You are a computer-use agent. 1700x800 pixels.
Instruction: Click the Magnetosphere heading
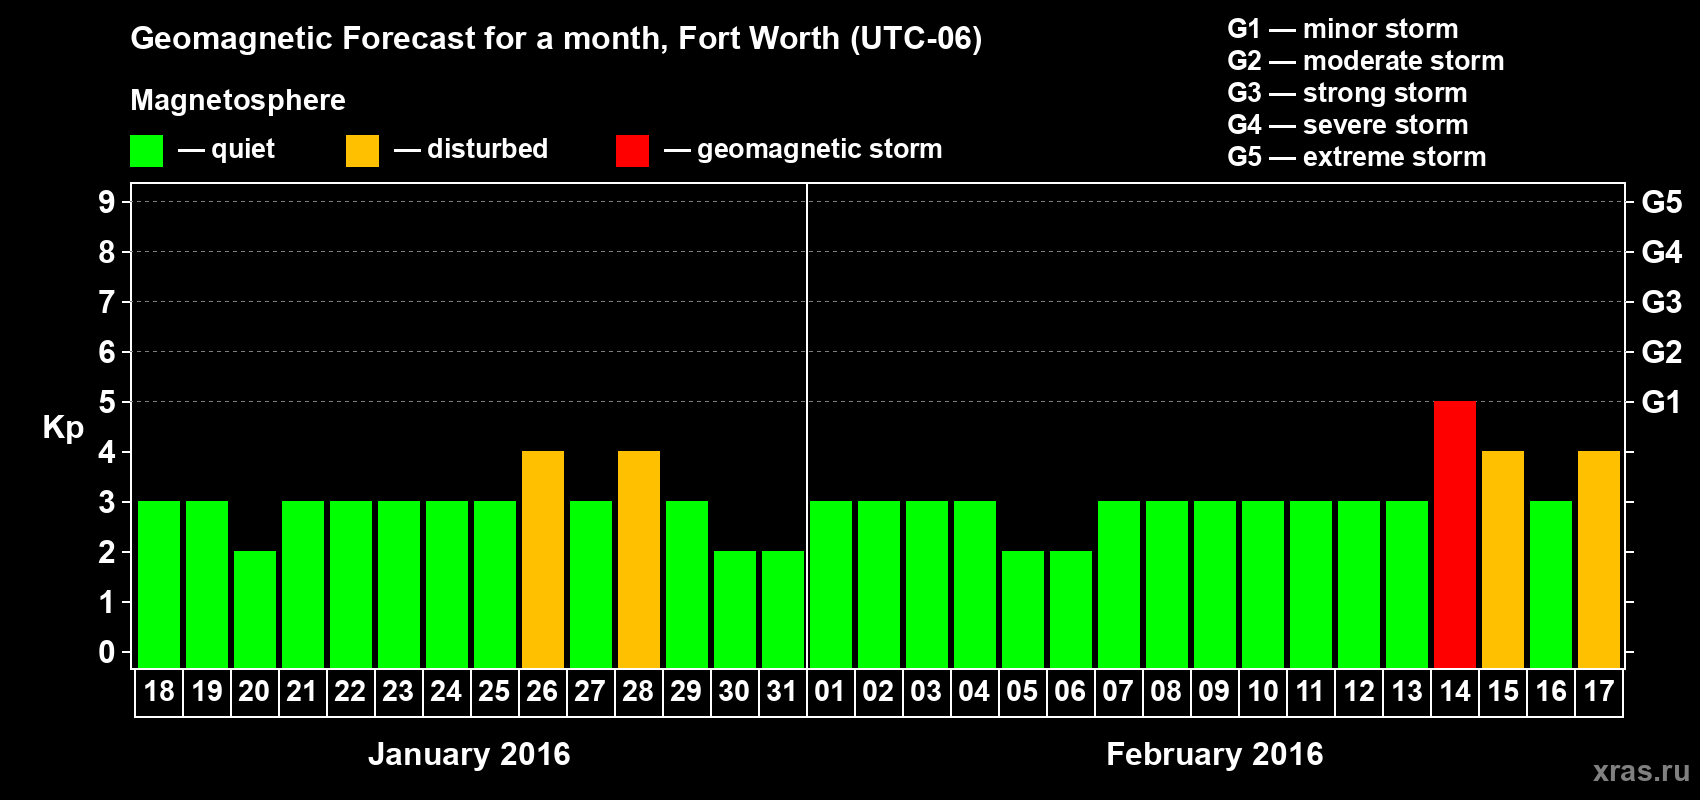coord(238,100)
